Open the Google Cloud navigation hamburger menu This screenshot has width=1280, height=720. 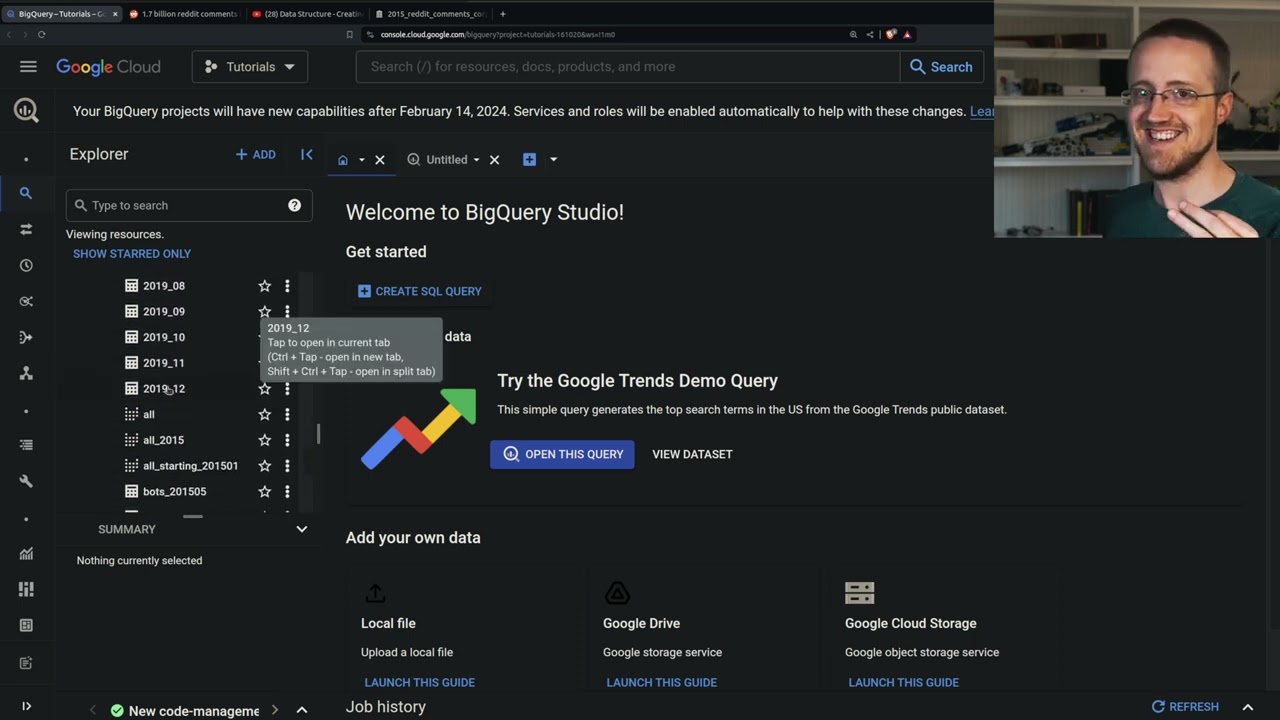pyautogui.click(x=28, y=67)
